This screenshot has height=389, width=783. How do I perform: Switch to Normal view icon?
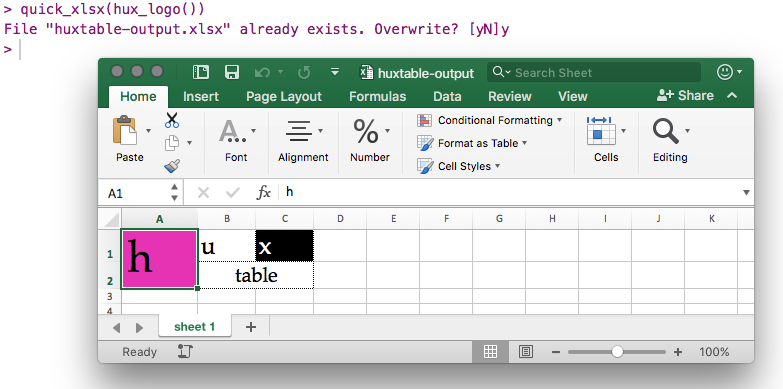[490, 352]
